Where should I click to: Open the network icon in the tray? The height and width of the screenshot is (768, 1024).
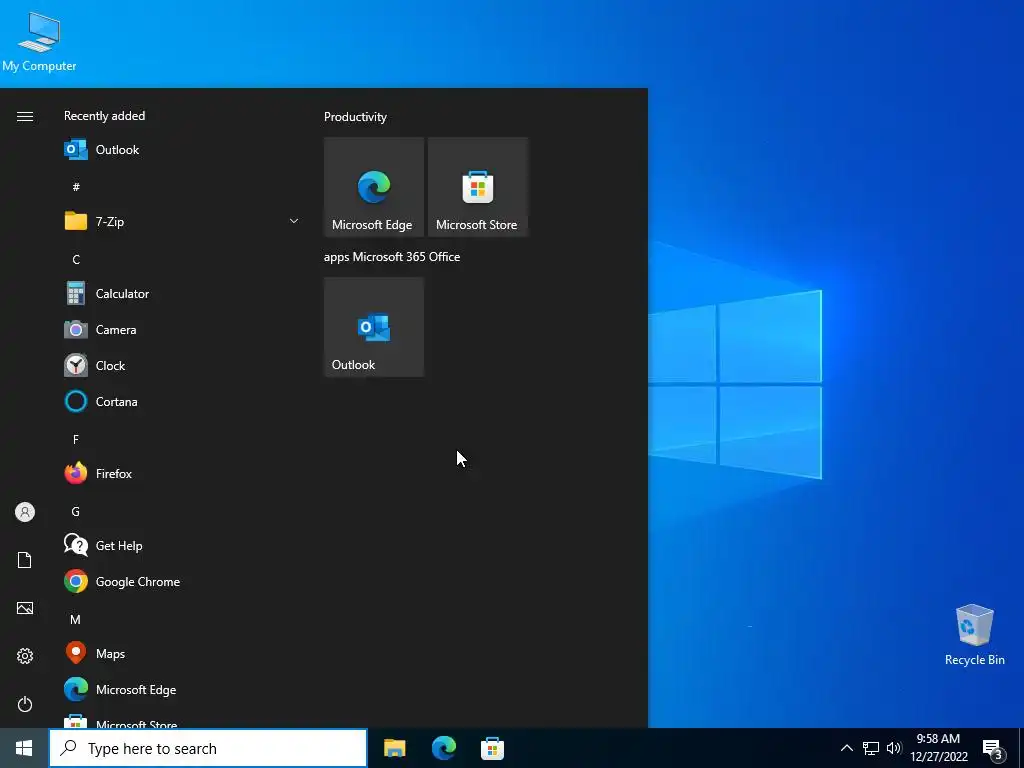871,748
